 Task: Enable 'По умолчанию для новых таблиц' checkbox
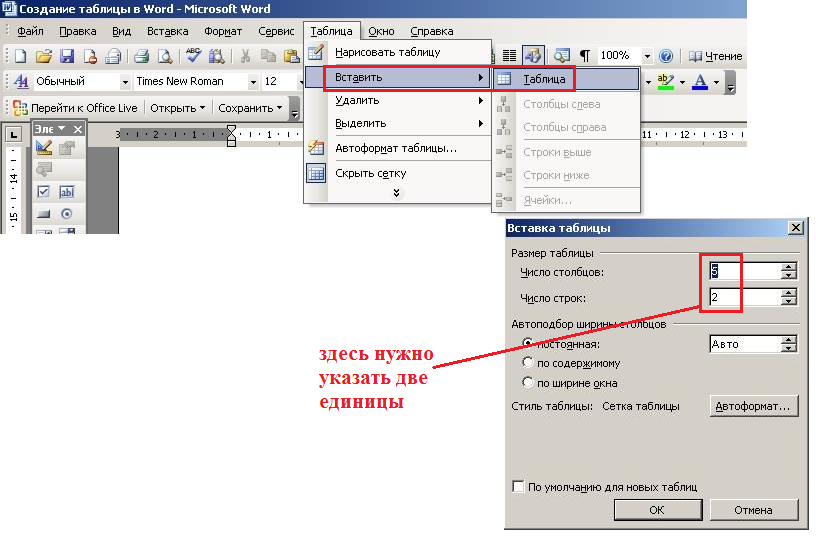(x=518, y=487)
